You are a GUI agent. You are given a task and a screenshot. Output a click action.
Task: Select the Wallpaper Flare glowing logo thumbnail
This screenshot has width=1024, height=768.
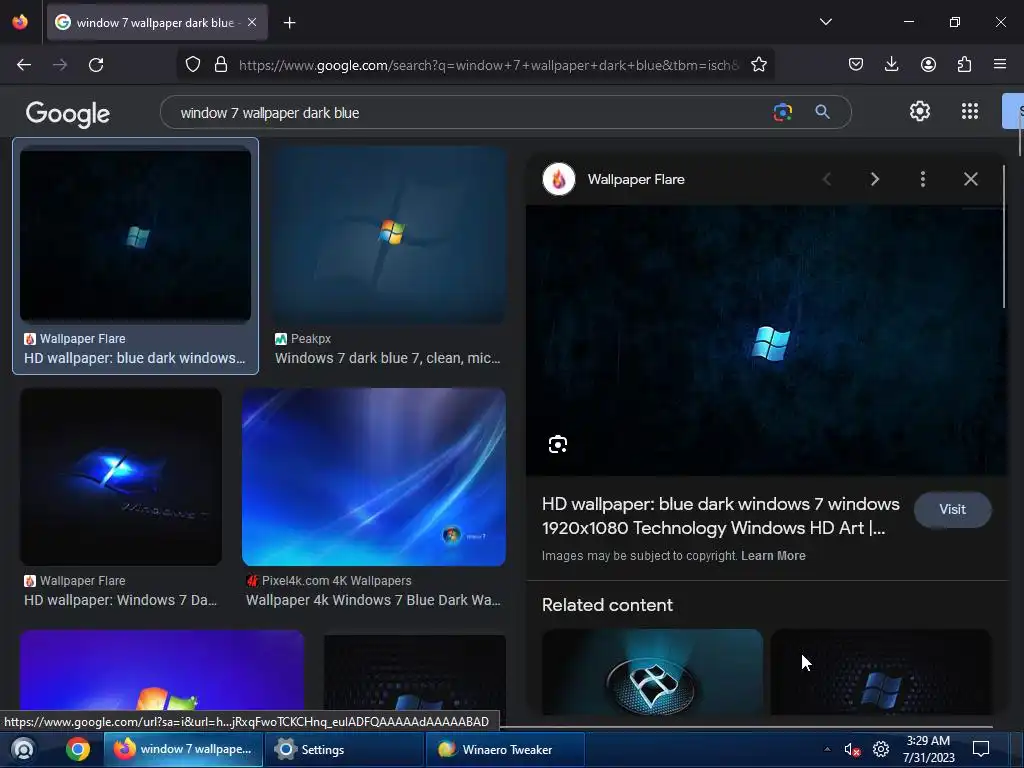pos(121,477)
